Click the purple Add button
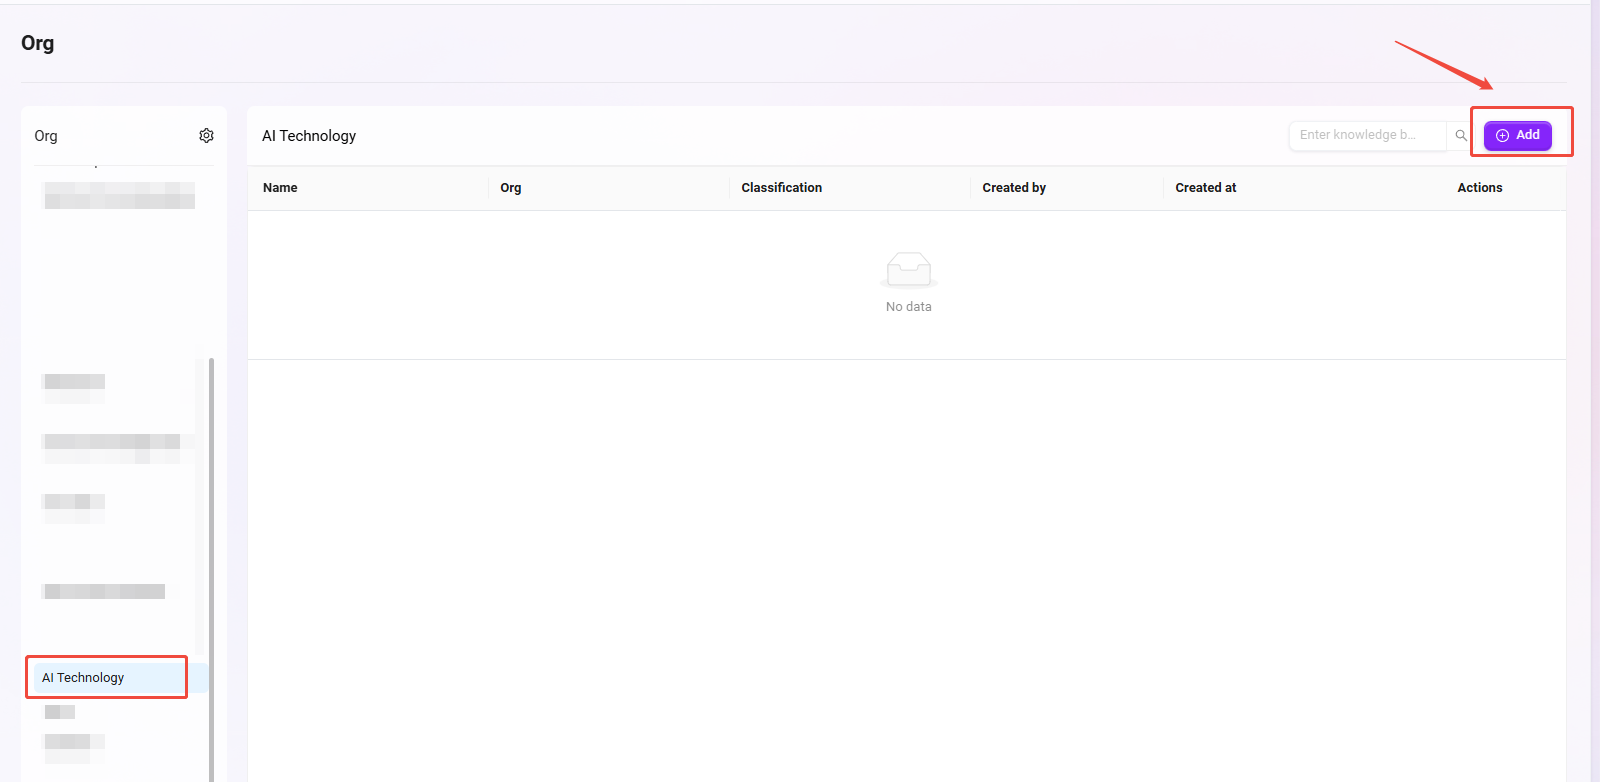The width and height of the screenshot is (1600, 782). click(x=1517, y=135)
